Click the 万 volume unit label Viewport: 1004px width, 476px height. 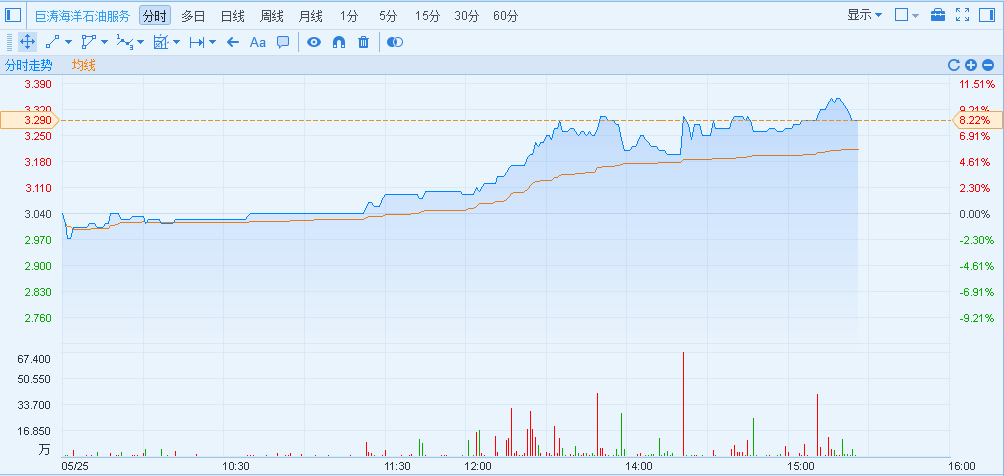tap(44, 450)
